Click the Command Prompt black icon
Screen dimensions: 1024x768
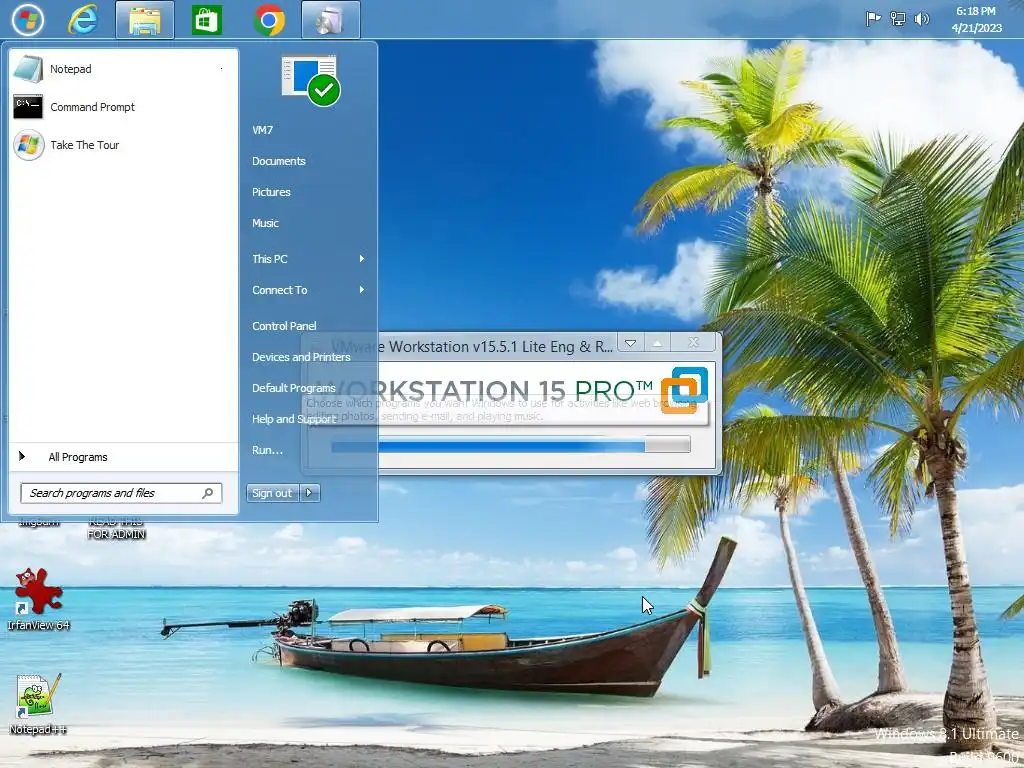(x=28, y=107)
